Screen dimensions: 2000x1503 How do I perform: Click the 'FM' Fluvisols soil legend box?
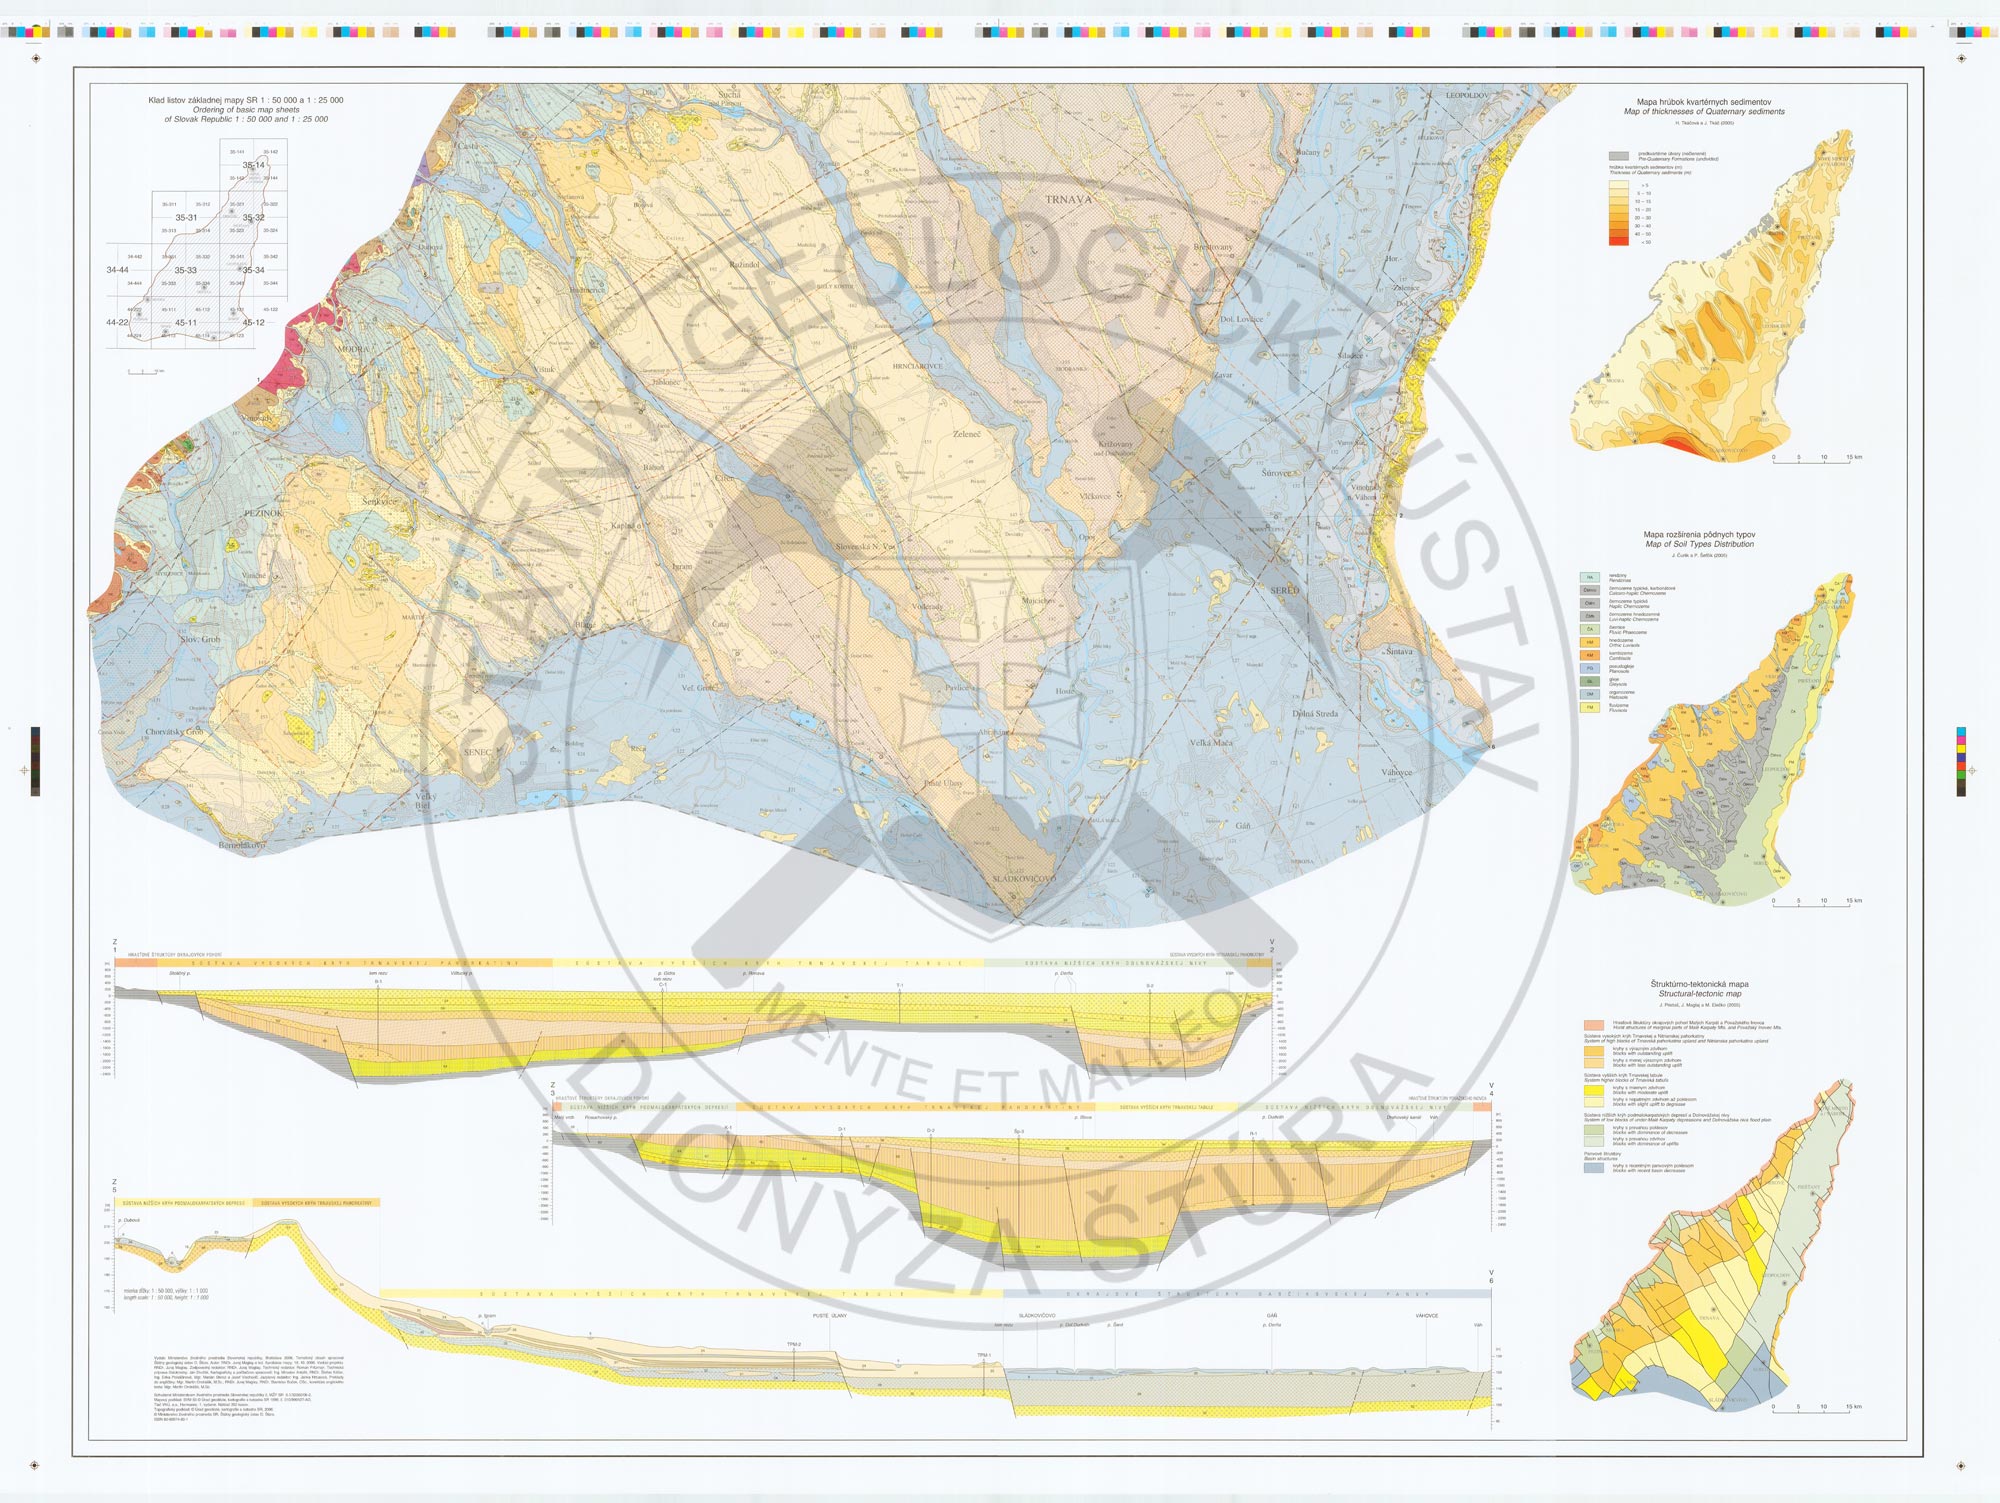point(1590,707)
